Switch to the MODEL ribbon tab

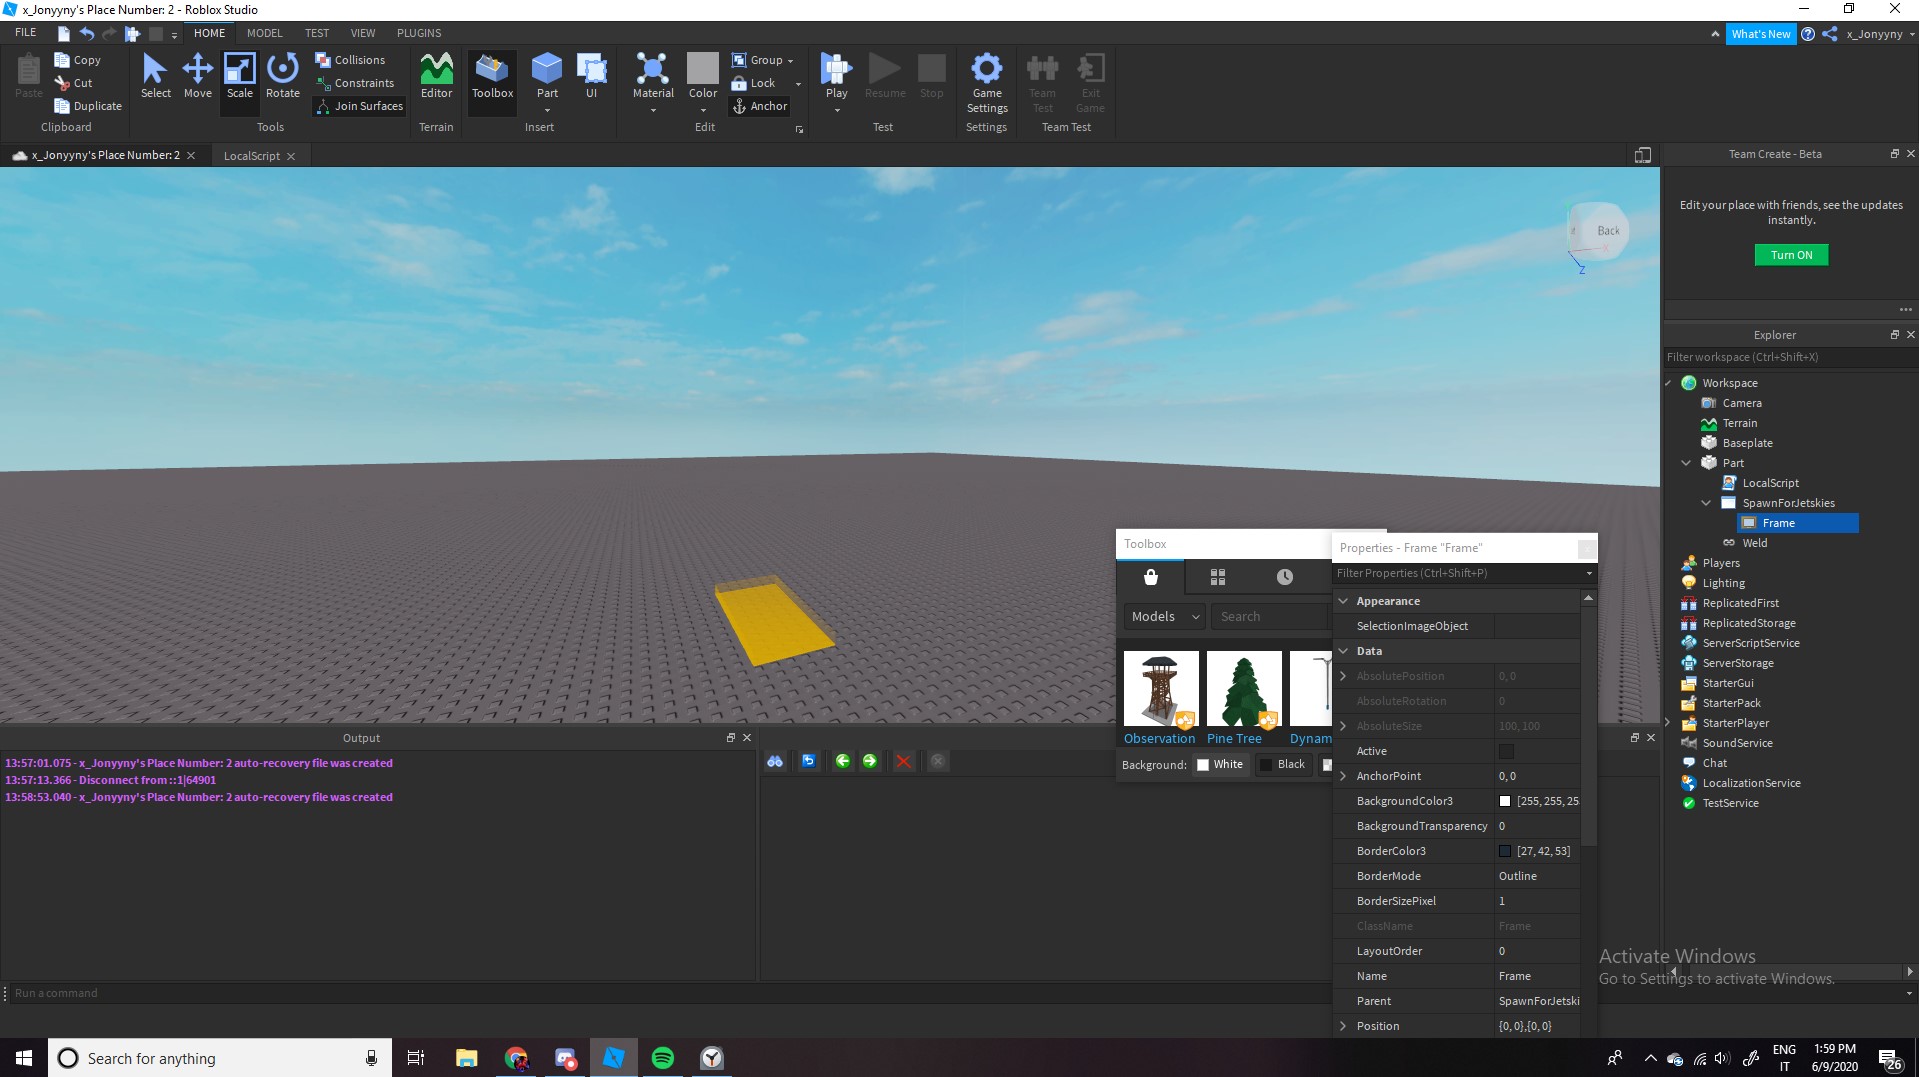point(265,33)
